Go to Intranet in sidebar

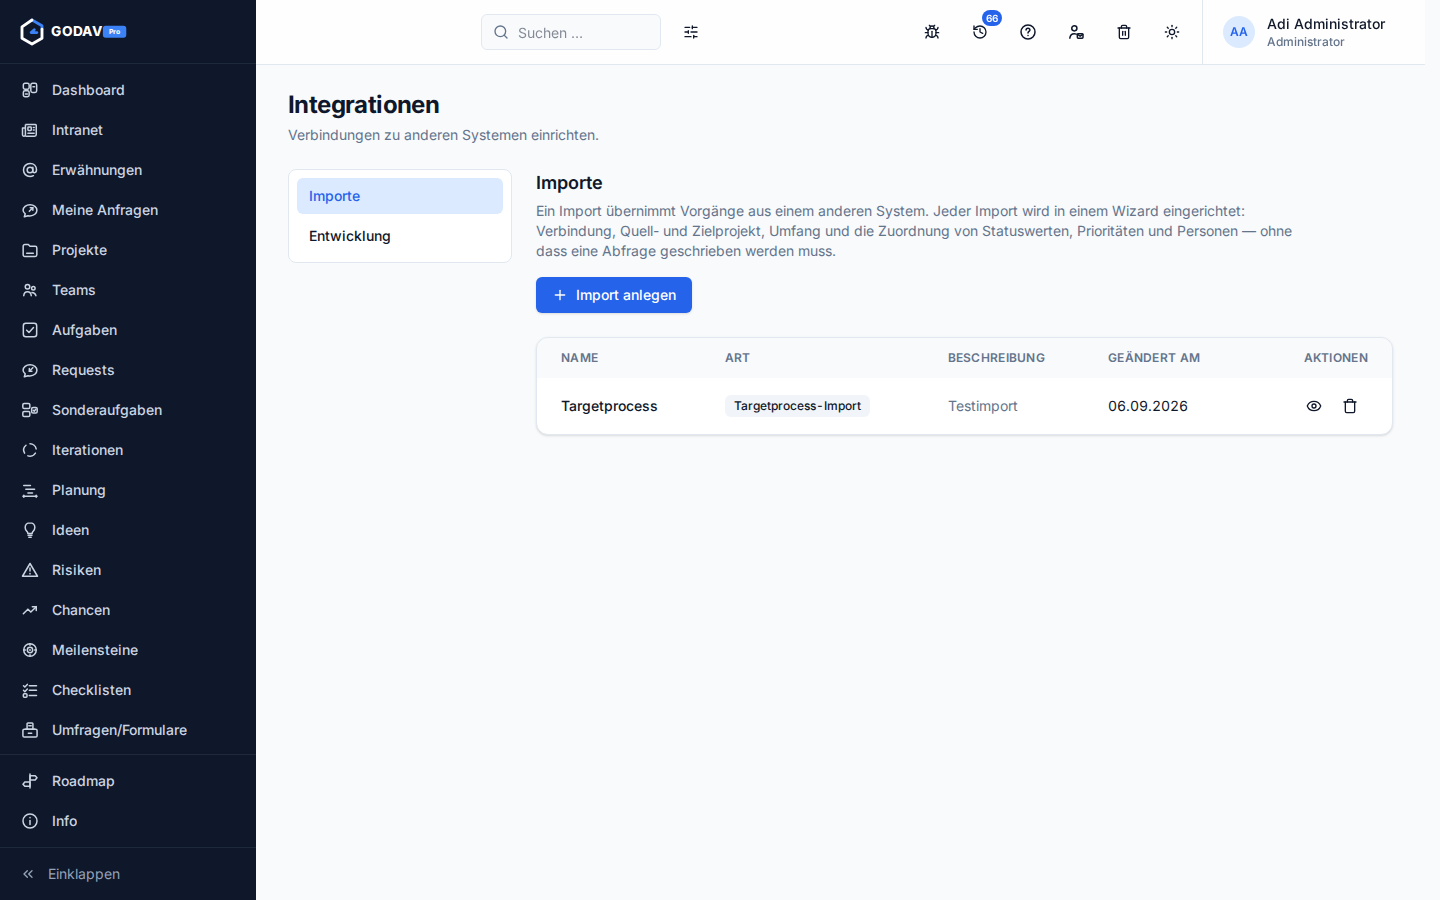click(x=128, y=130)
